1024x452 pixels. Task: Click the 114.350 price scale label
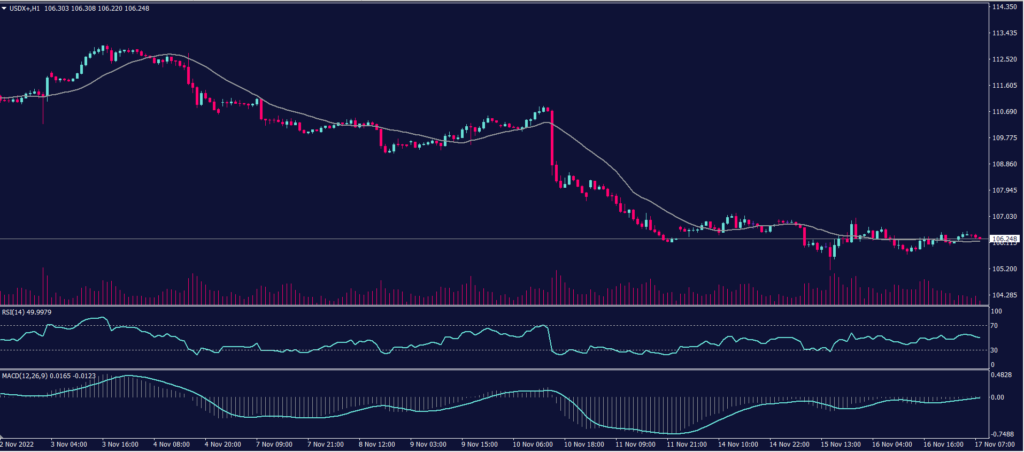[x=1003, y=7]
